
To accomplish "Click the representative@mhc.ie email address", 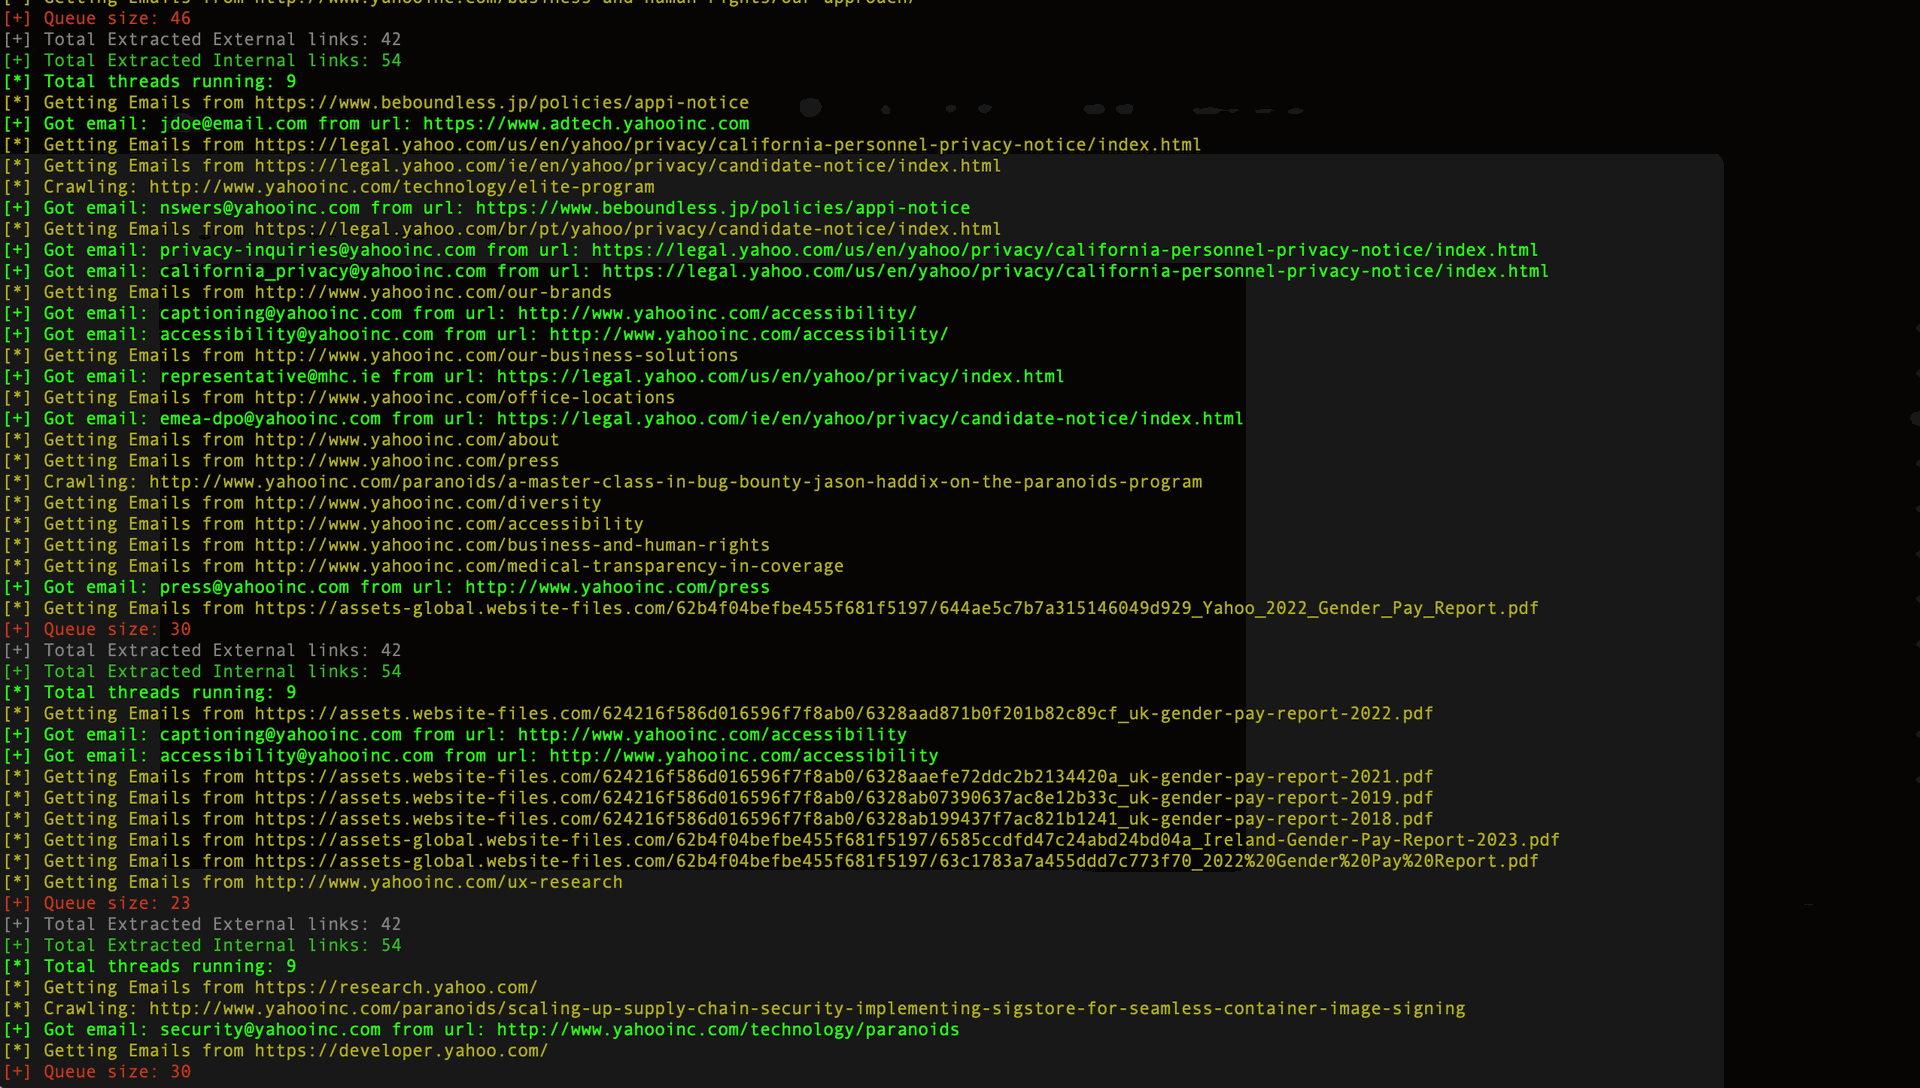I will 270,377.
